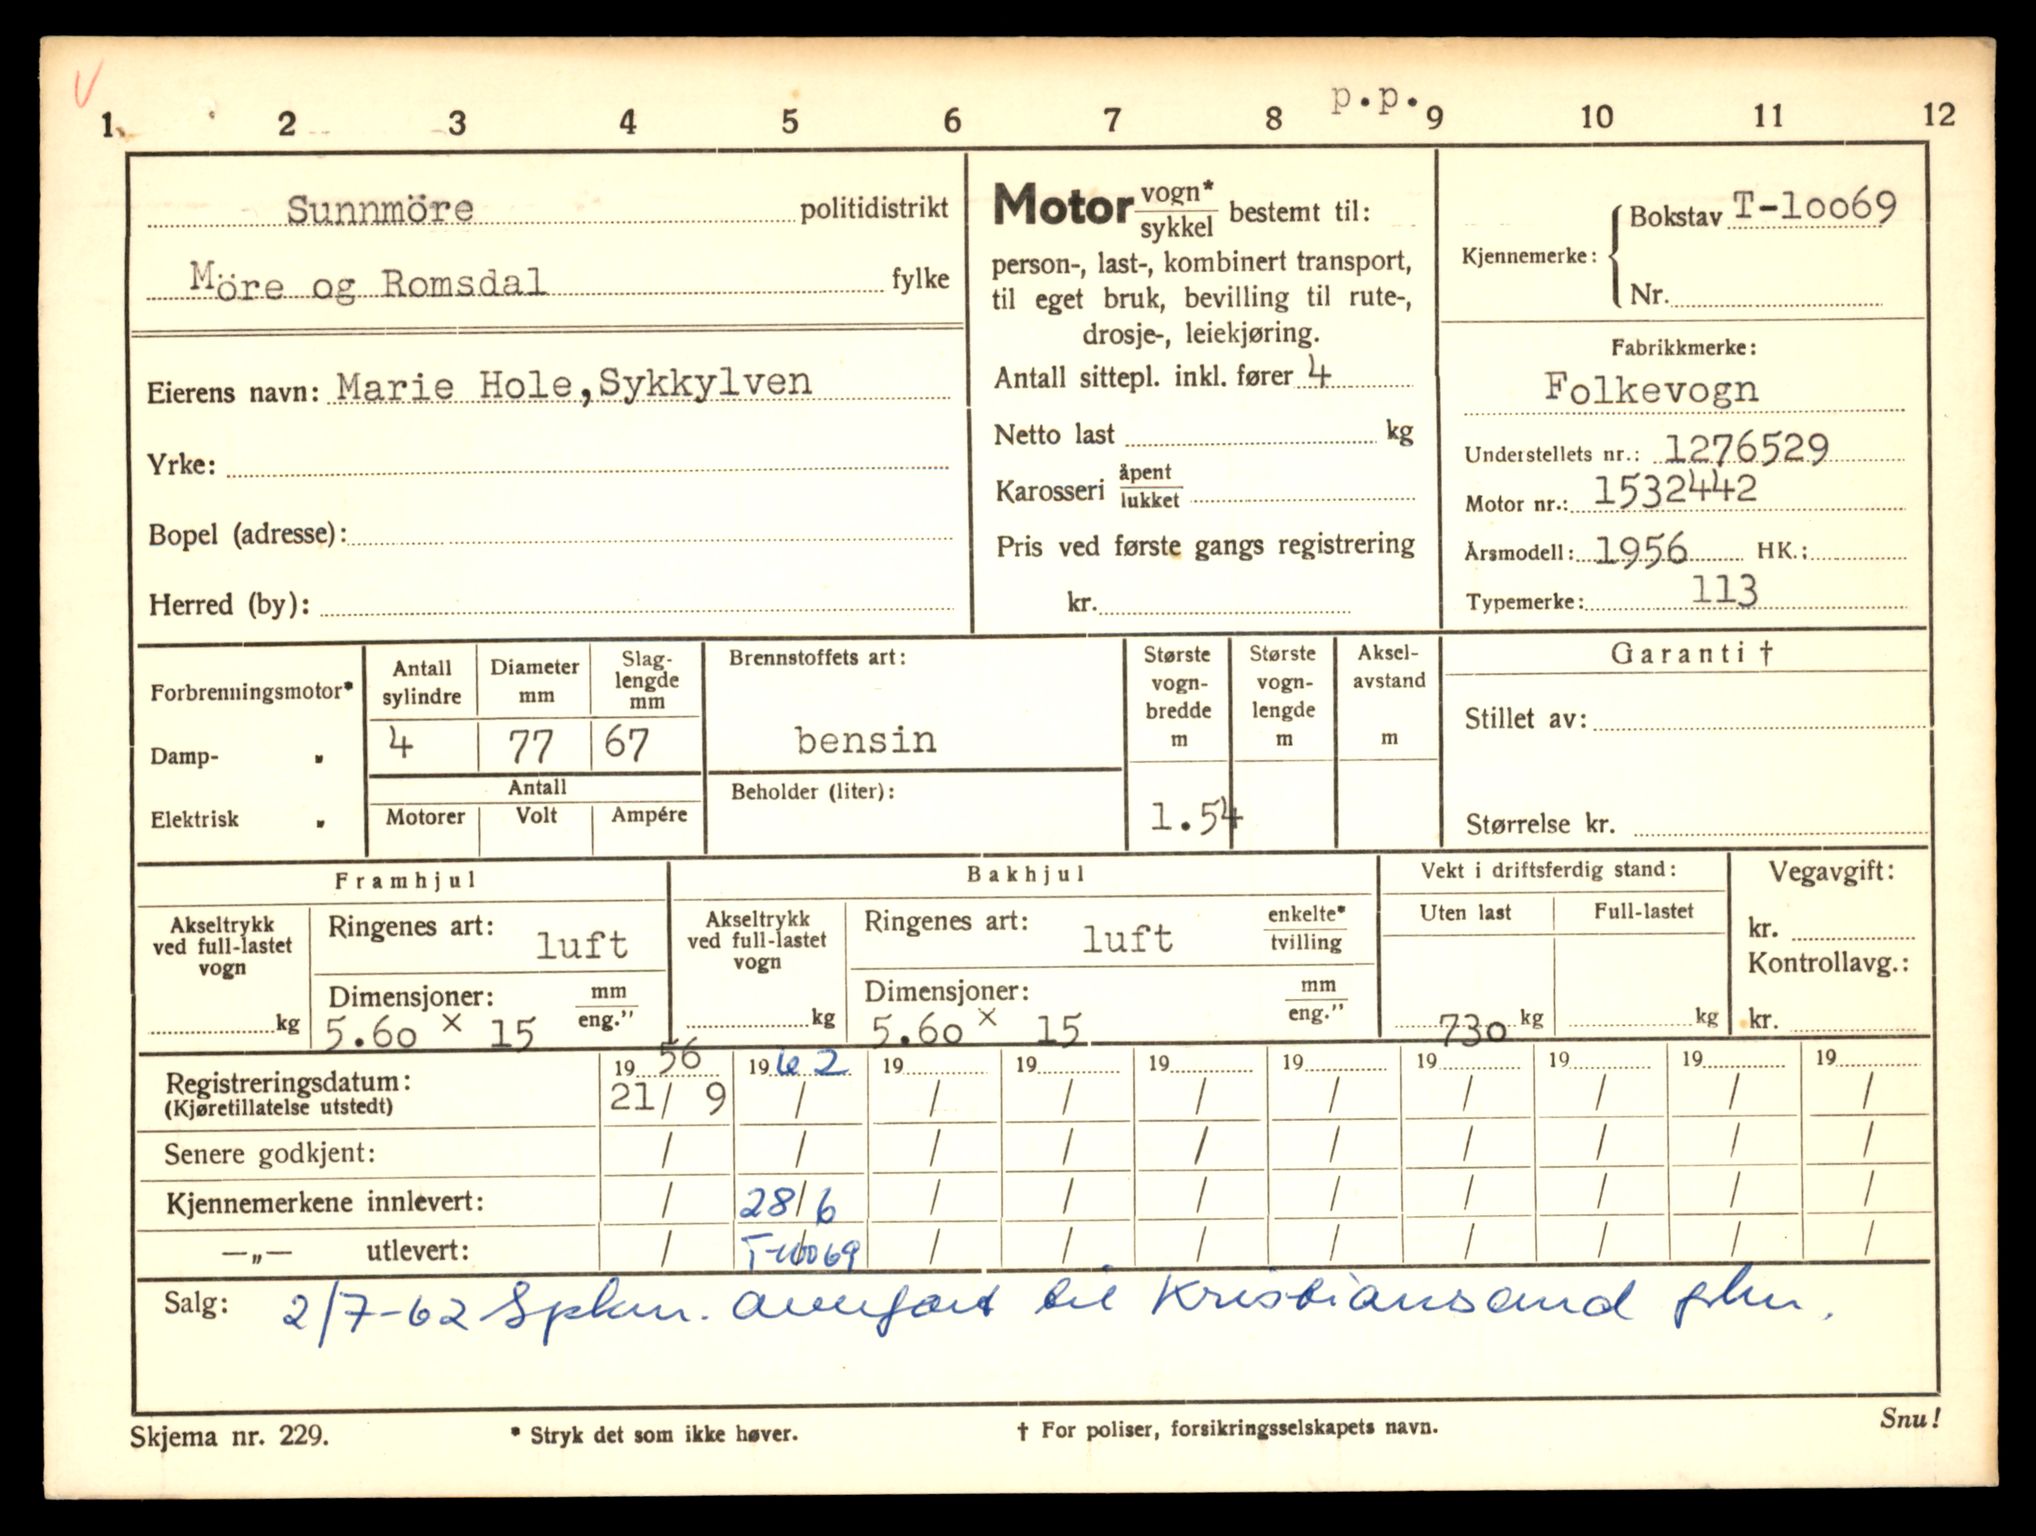Viewport: 2036px width, 1536px height.
Task: Click the registration date '21/9'
Action: tap(667, 1099)
